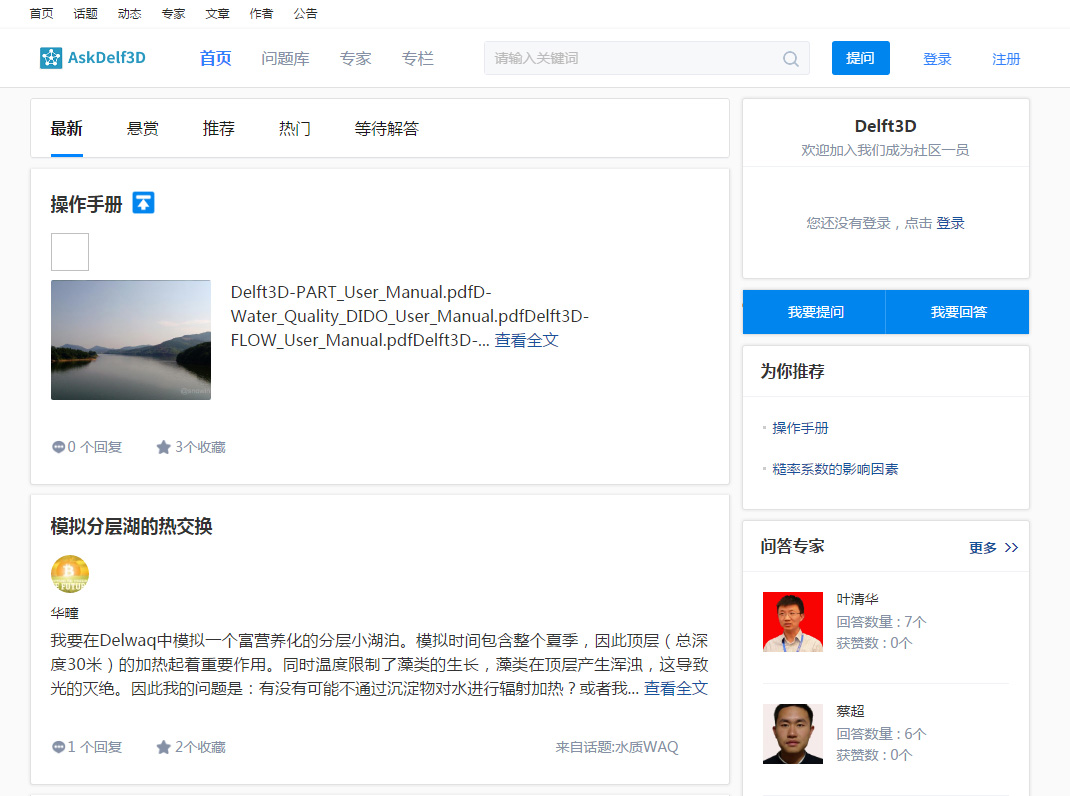Viewport: 1070px width, 796px height.
Task: Switch to the 最新 tab
Action: click(67, 128)
